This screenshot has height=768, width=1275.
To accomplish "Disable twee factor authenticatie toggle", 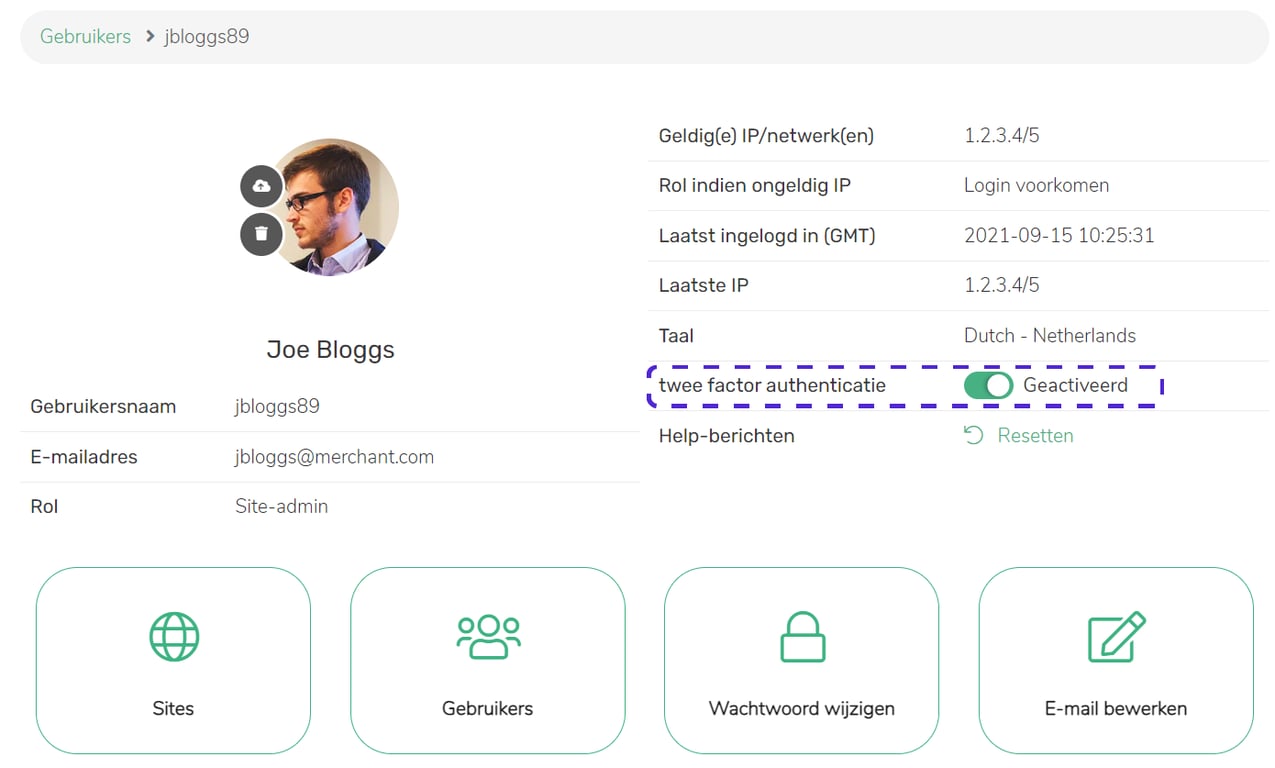I will click(x=988, y=385).
